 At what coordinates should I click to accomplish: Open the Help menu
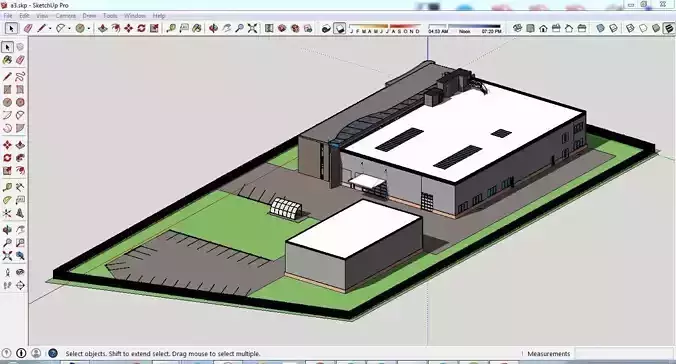click(159, 16)
